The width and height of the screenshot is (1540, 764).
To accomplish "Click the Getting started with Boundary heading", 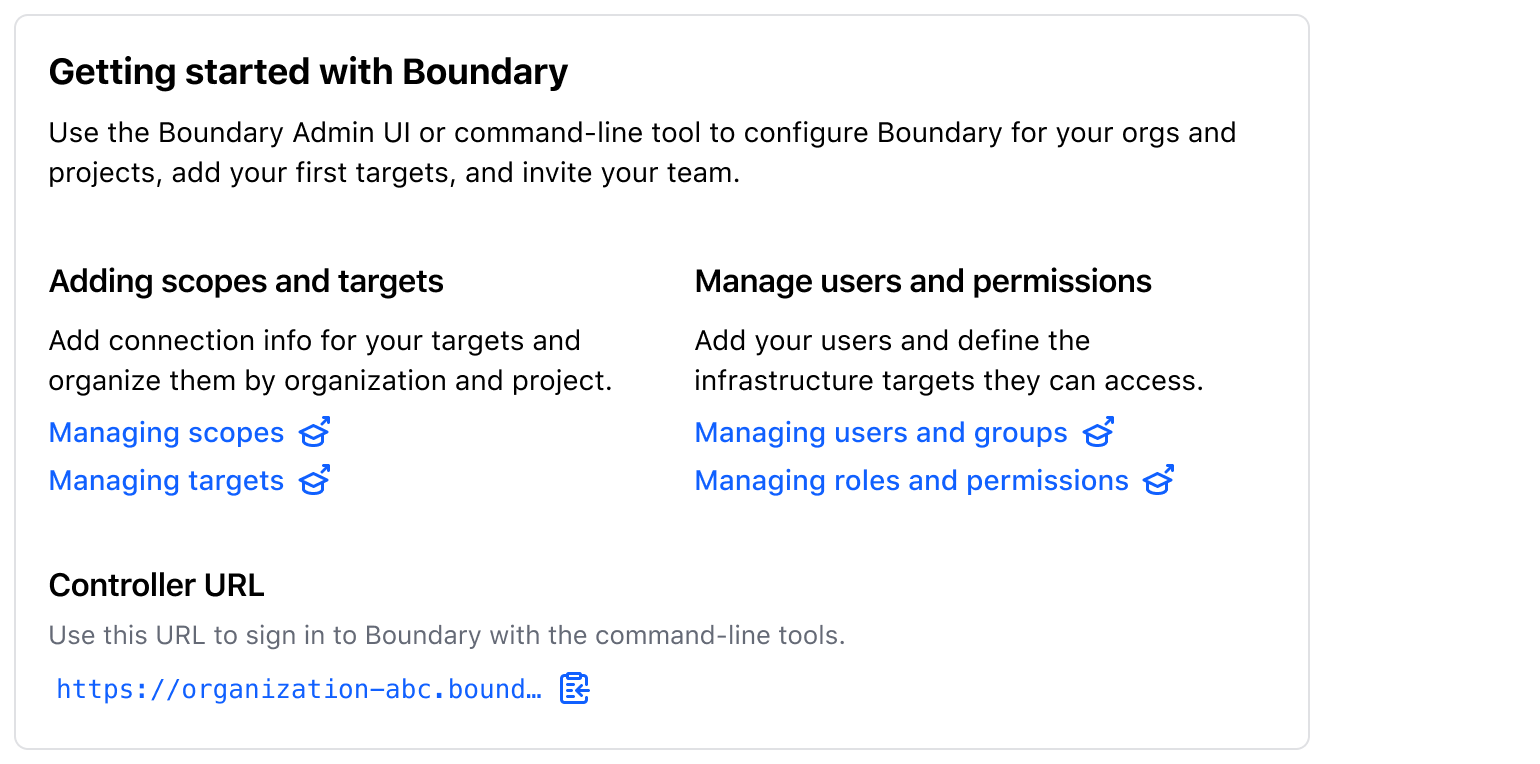I will pyautogui.click(x=307, y=71).
